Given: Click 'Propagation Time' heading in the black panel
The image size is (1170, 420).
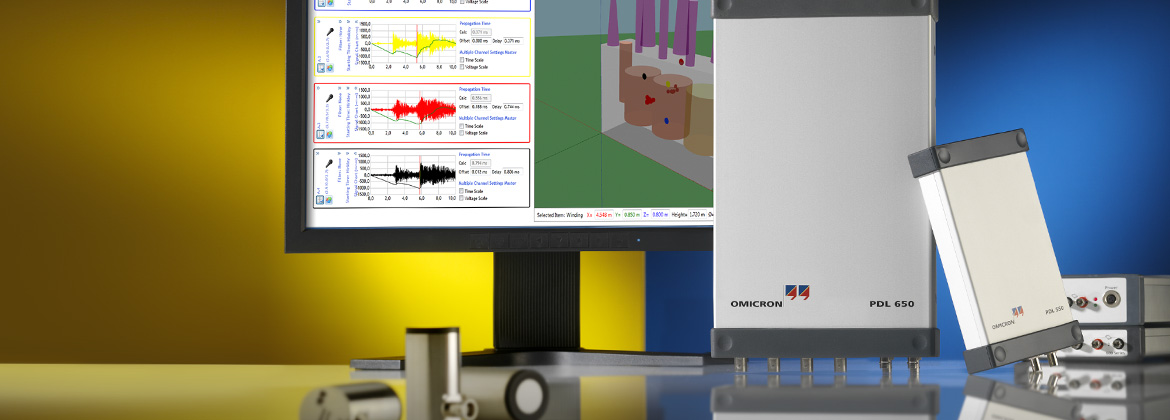Looking at the screenshot, I should pyautogui.click(x=475, y=154).
